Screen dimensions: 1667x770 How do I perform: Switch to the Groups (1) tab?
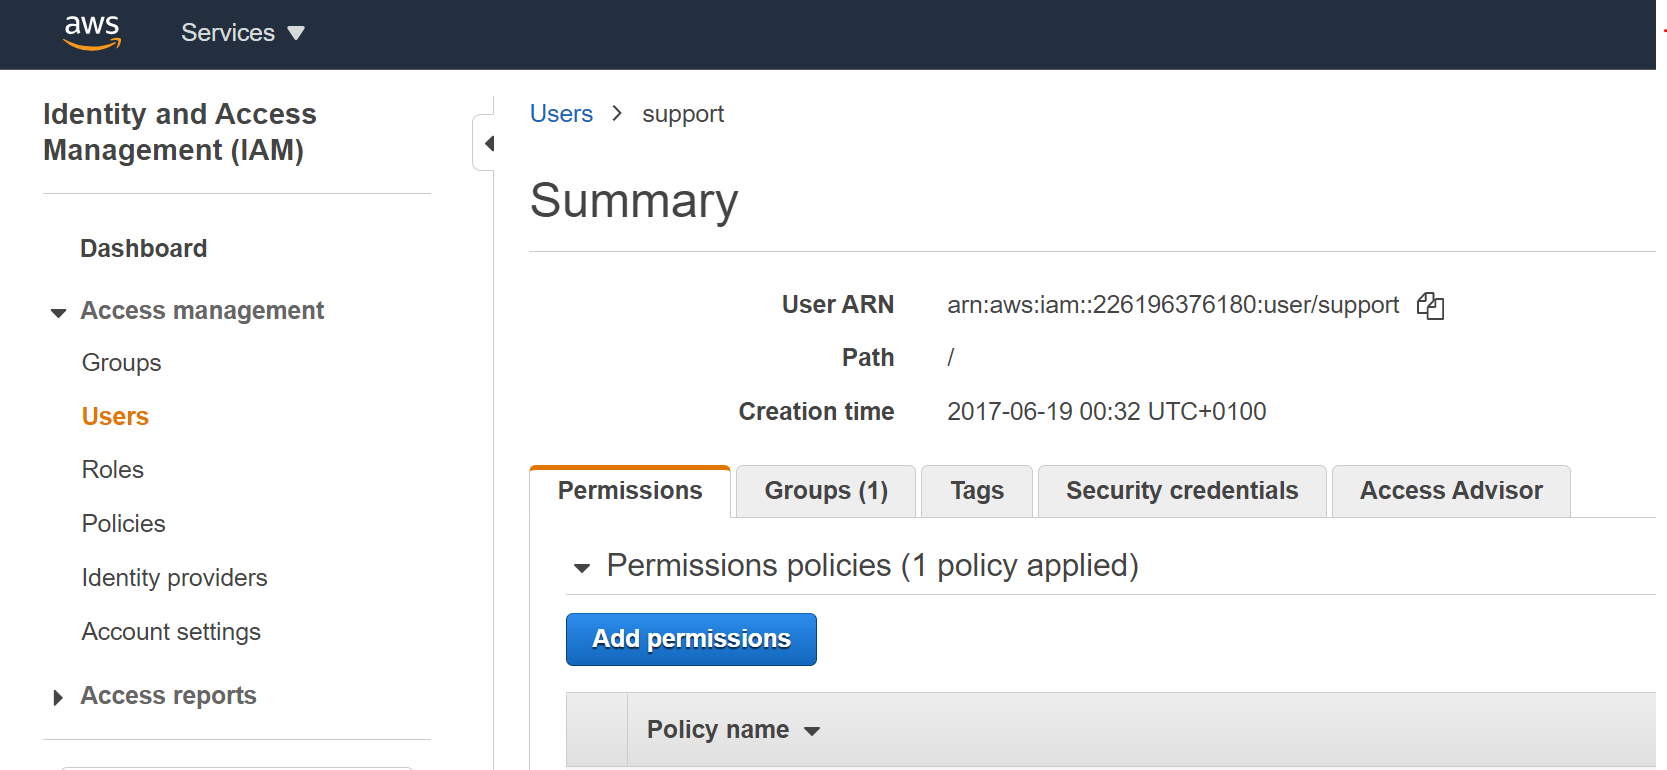tap(825, 491)
